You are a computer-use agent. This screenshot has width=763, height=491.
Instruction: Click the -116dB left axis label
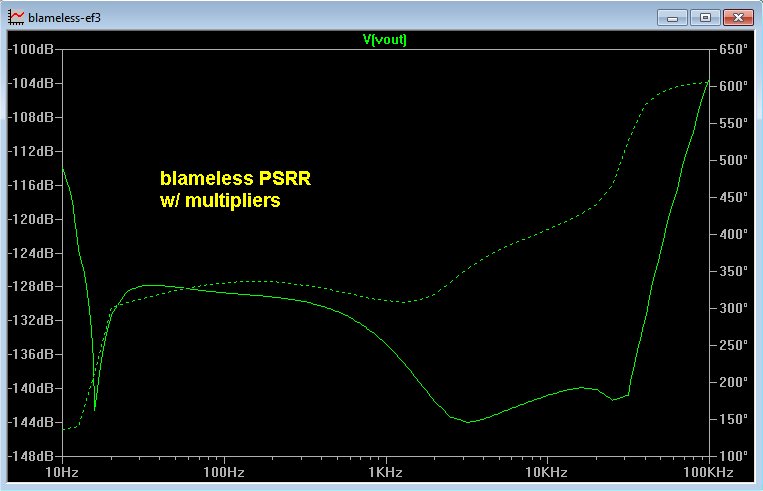[x=31, y=185]
